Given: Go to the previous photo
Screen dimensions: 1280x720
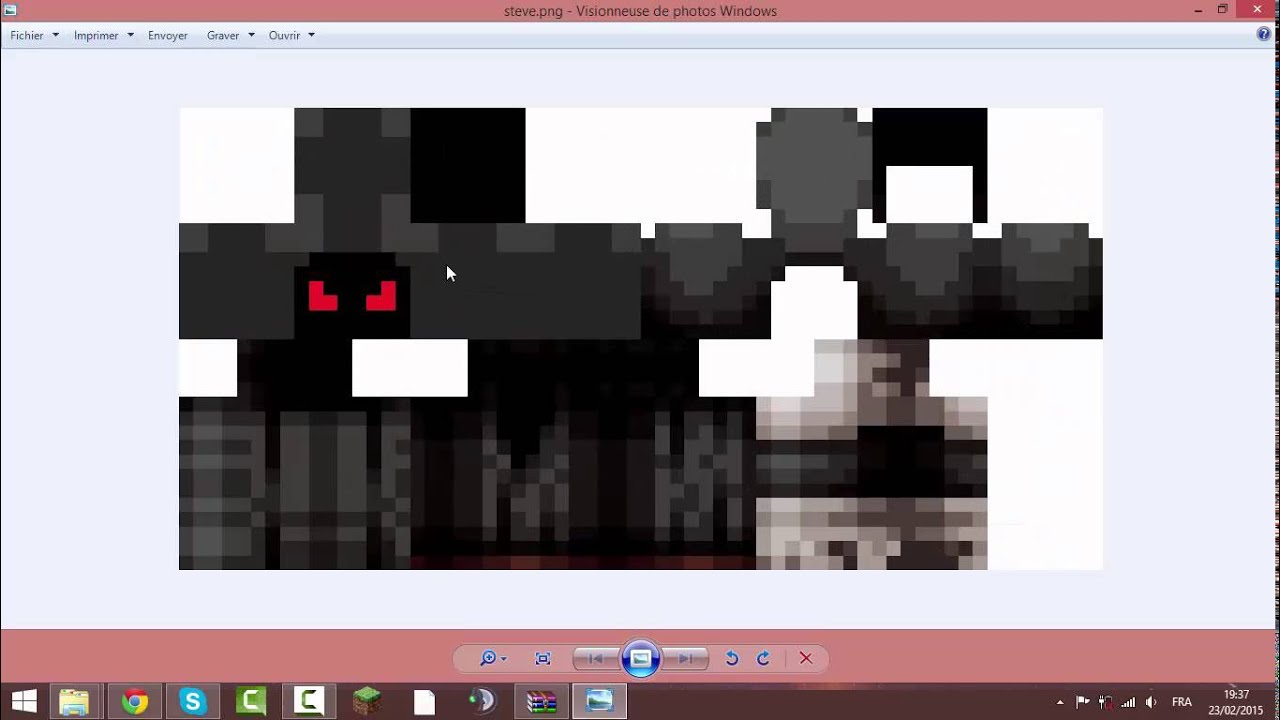Looking at the screenshot, I should tap(596, 658).
